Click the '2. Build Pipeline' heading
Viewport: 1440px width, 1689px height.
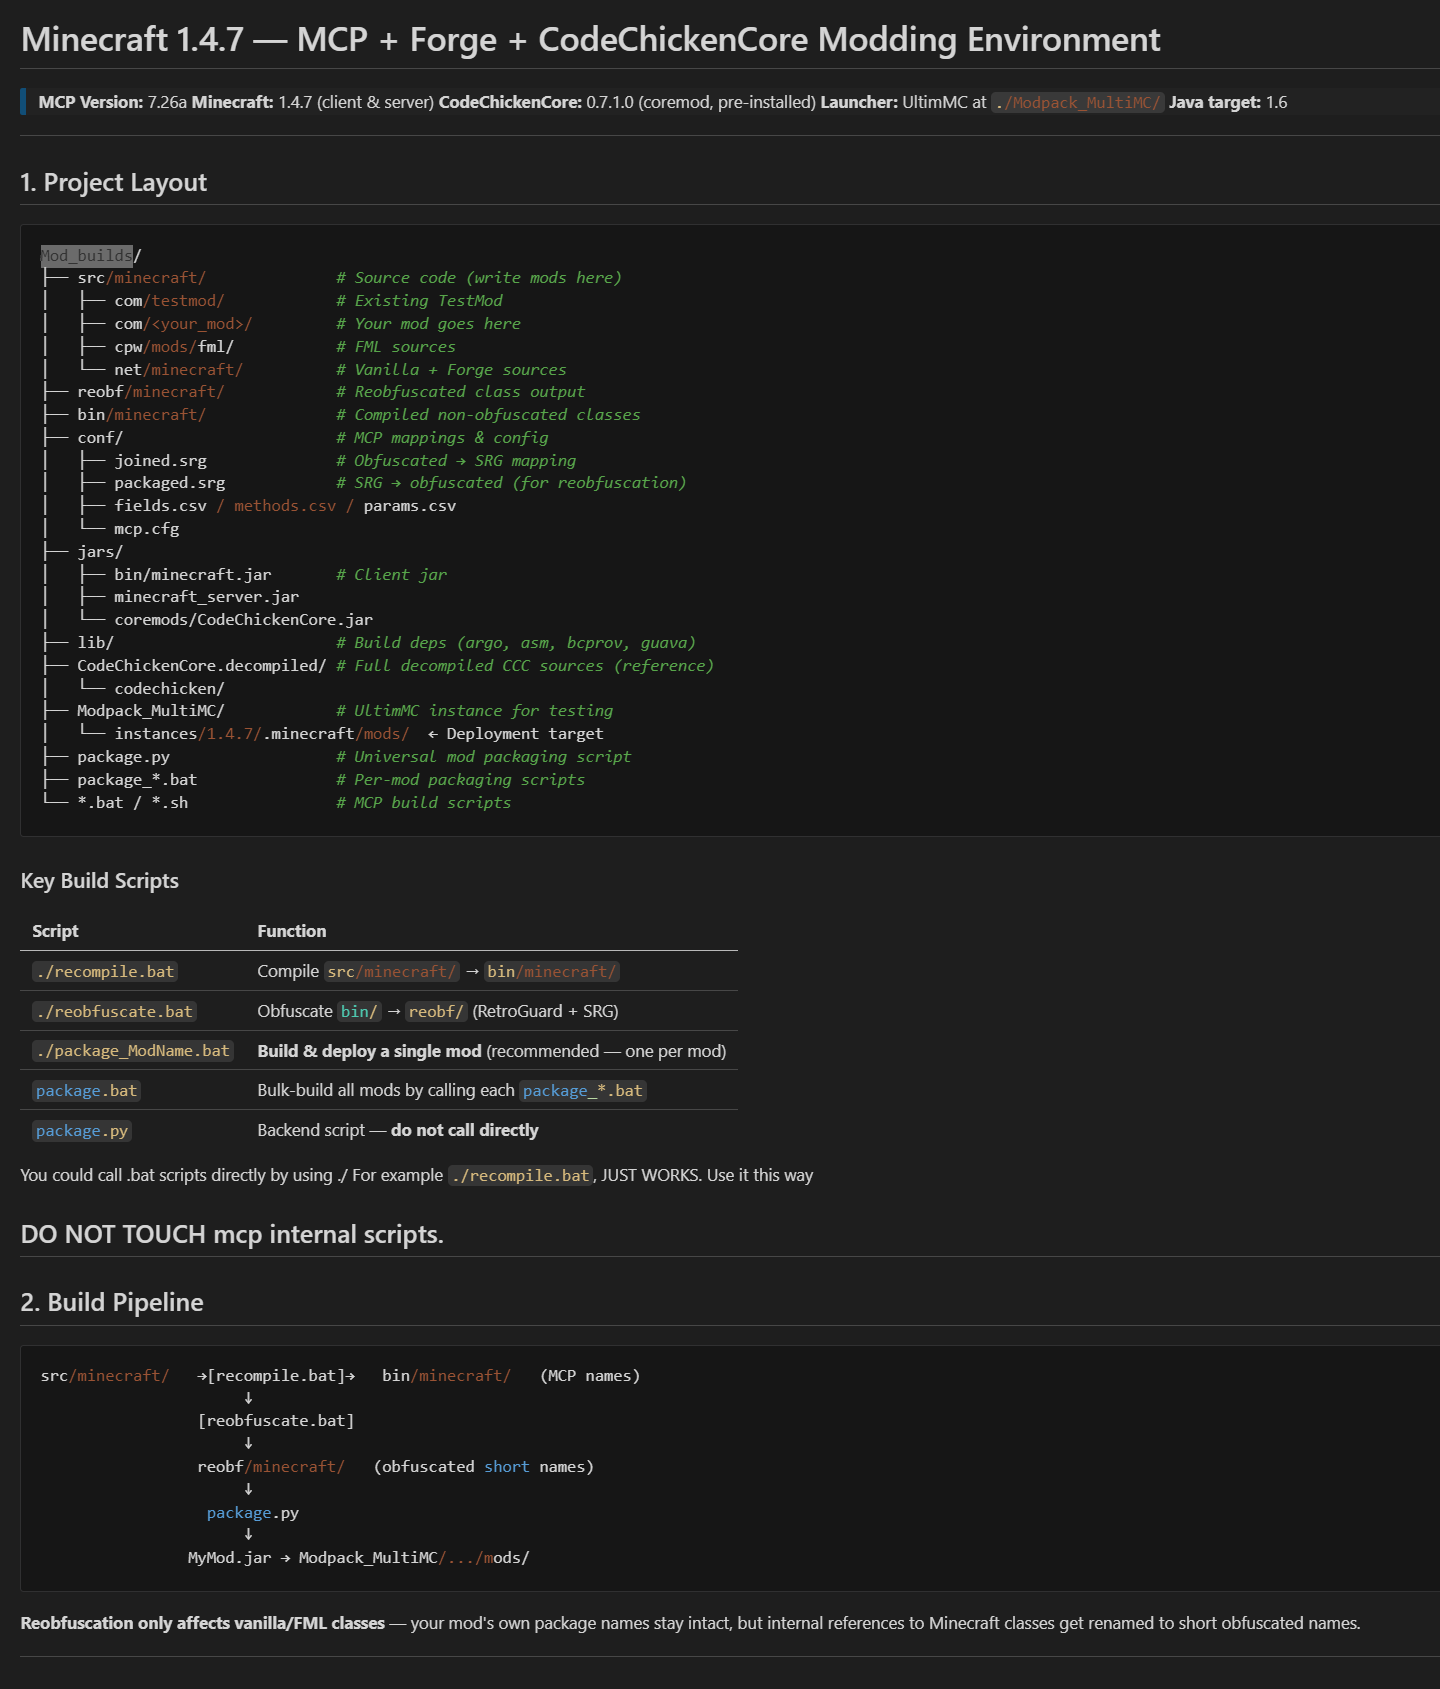tap(112, 1303)
